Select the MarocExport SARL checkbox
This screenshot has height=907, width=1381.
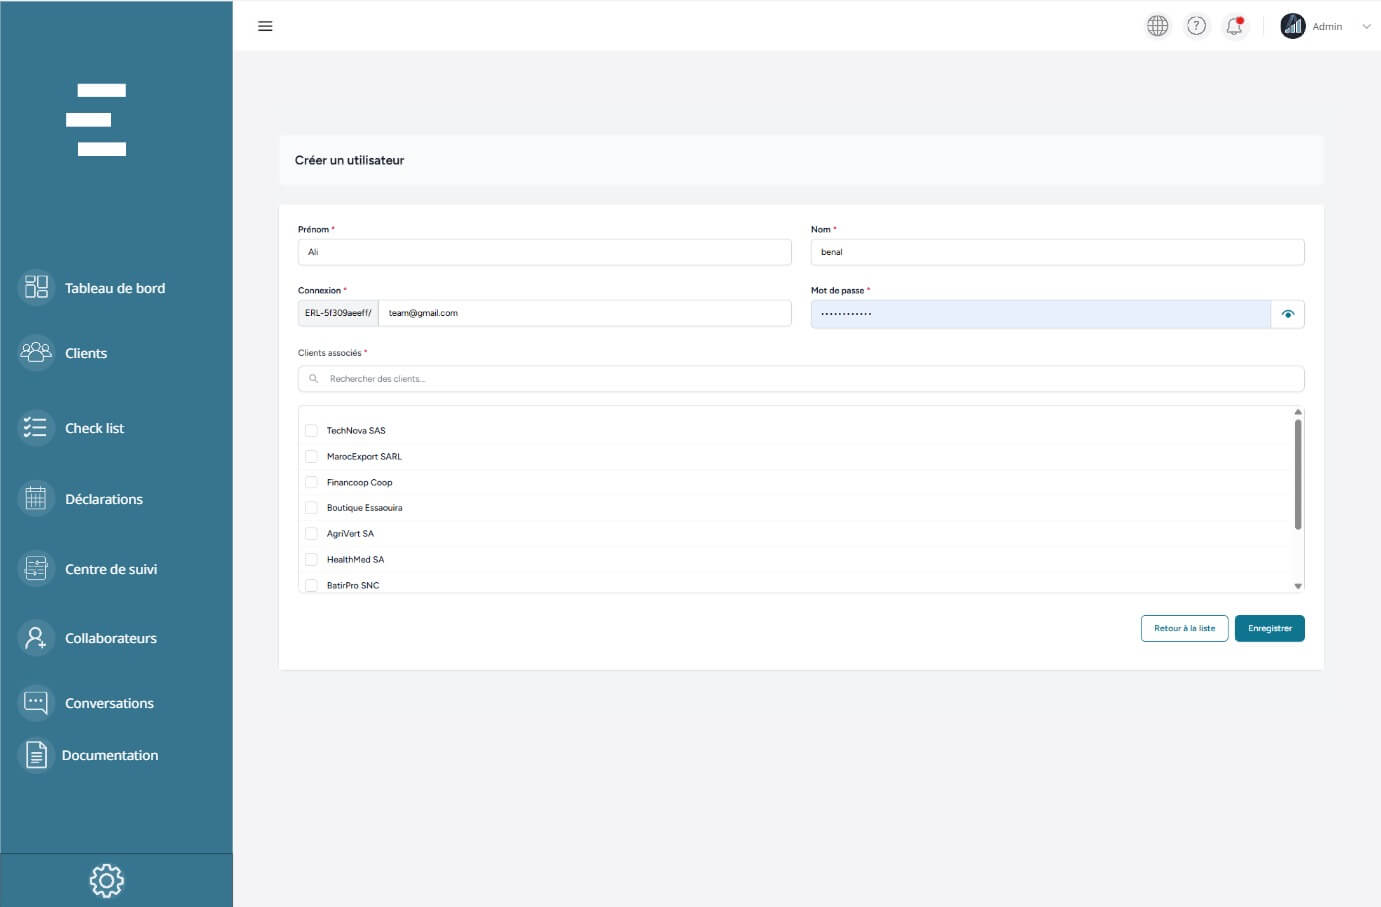click(311, 457)
